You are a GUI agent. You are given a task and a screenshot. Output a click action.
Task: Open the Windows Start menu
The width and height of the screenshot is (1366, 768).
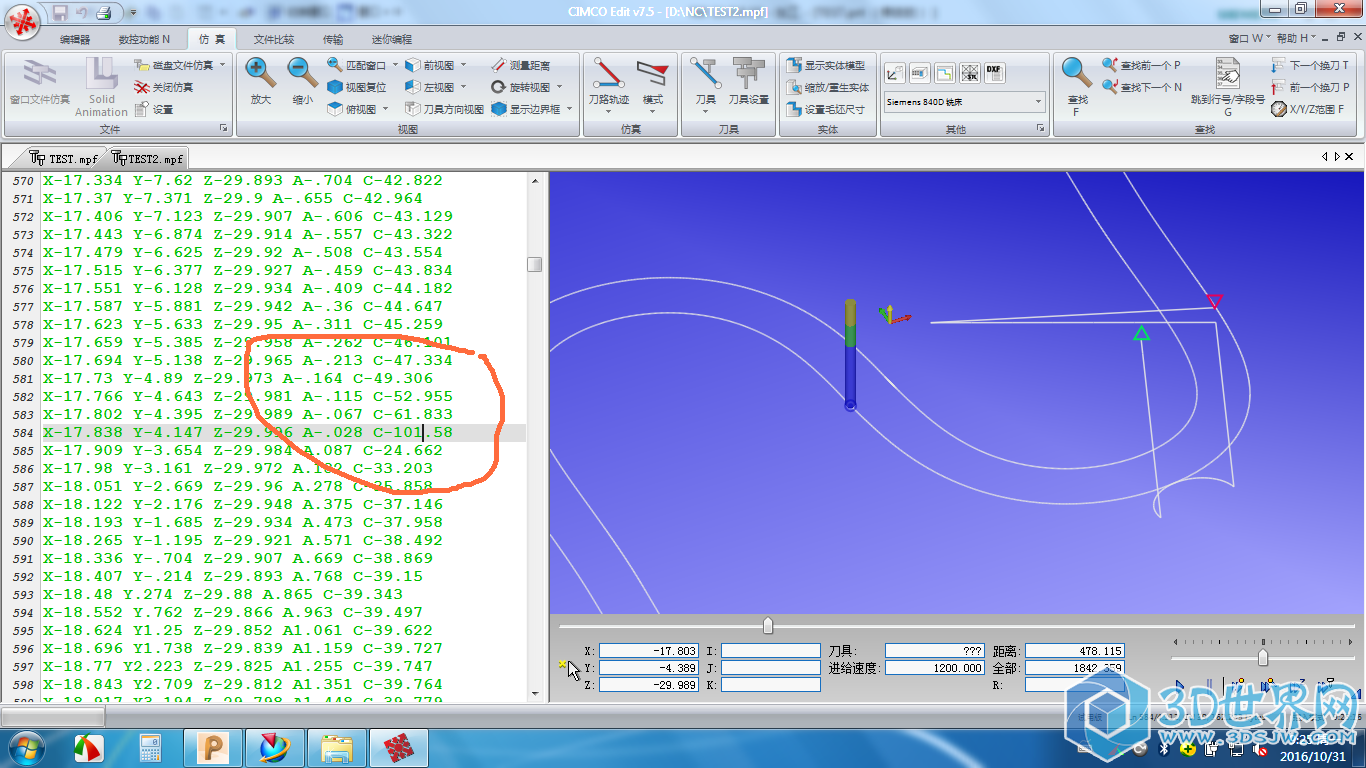(x=24, y=748)
